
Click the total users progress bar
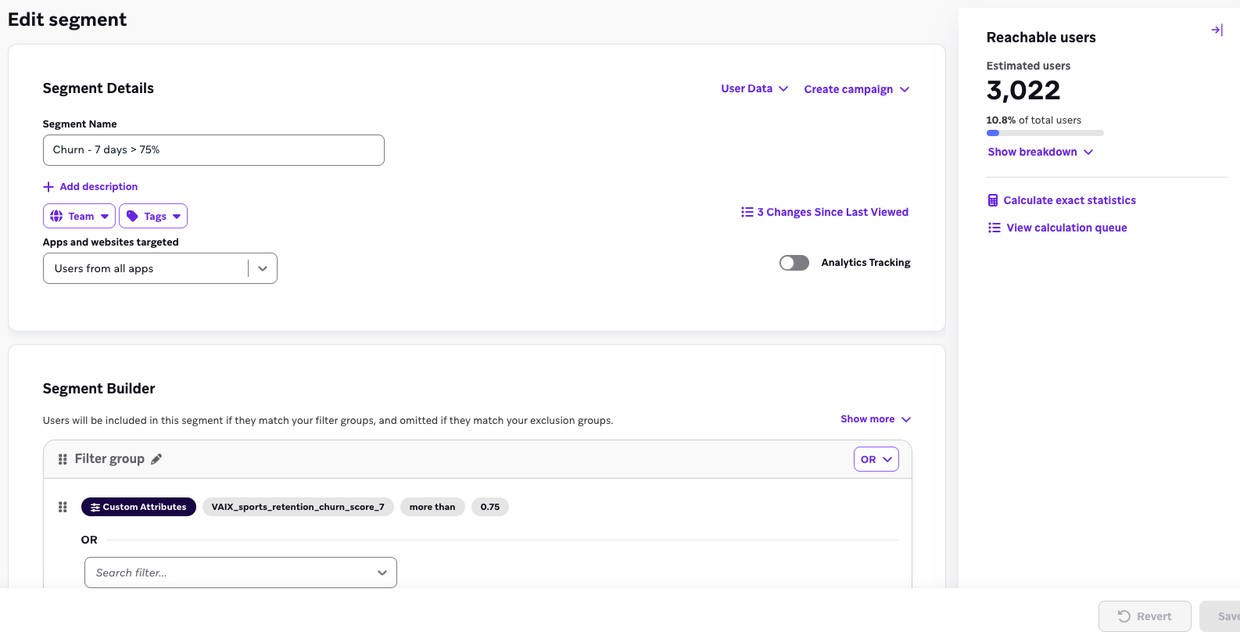point(1045,133)
